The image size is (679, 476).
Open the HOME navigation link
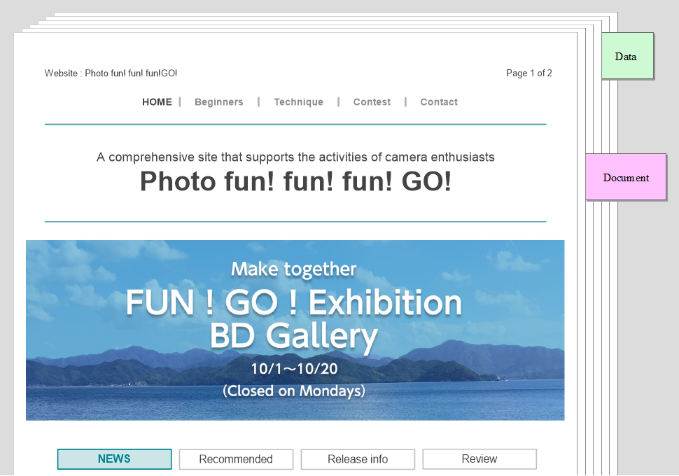click(x=157, y=102)
